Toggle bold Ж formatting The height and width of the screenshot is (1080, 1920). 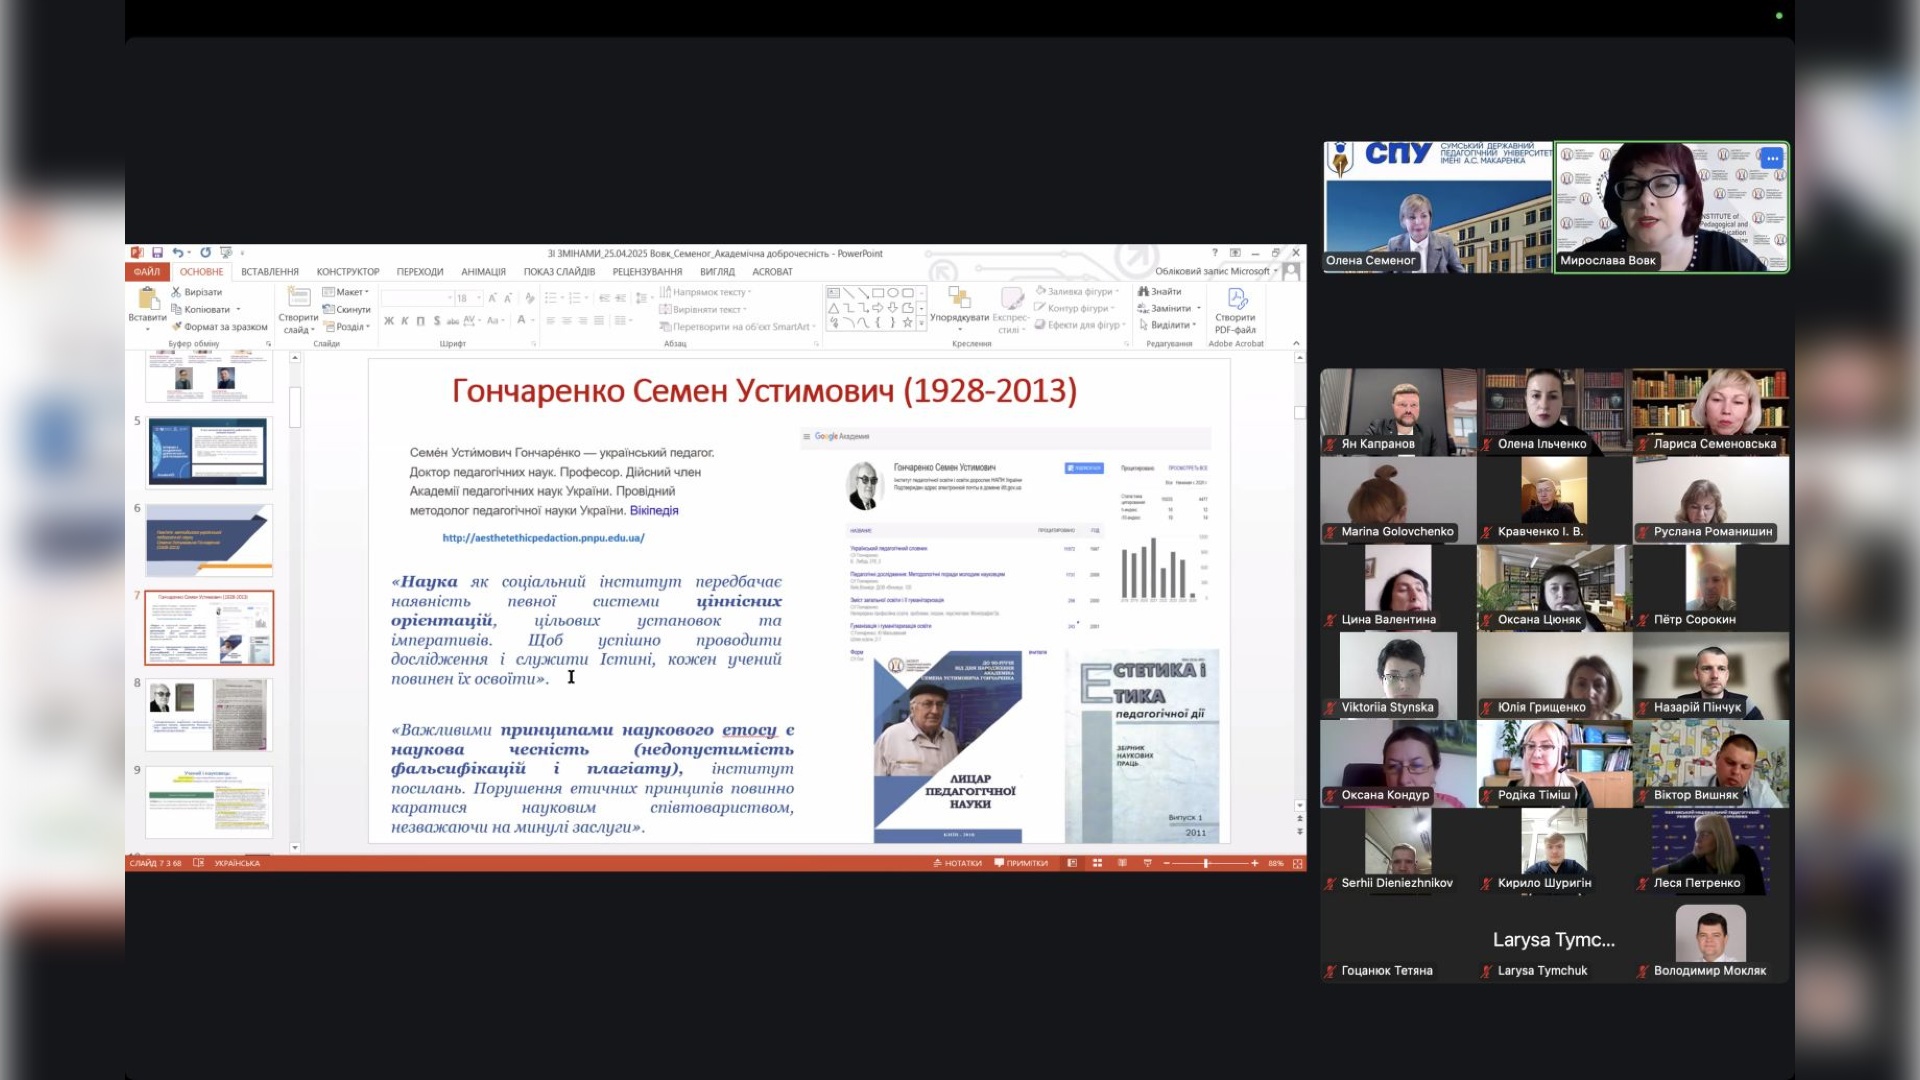[x=389, y=321]
